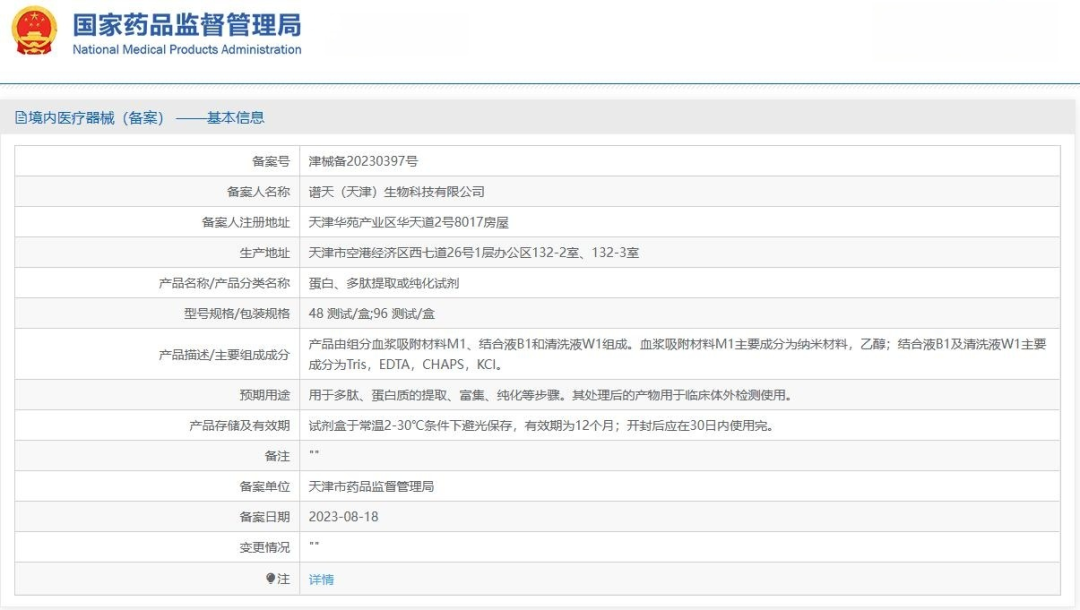Click the company name 谱天(天津)生物科技有限公司

396,191
